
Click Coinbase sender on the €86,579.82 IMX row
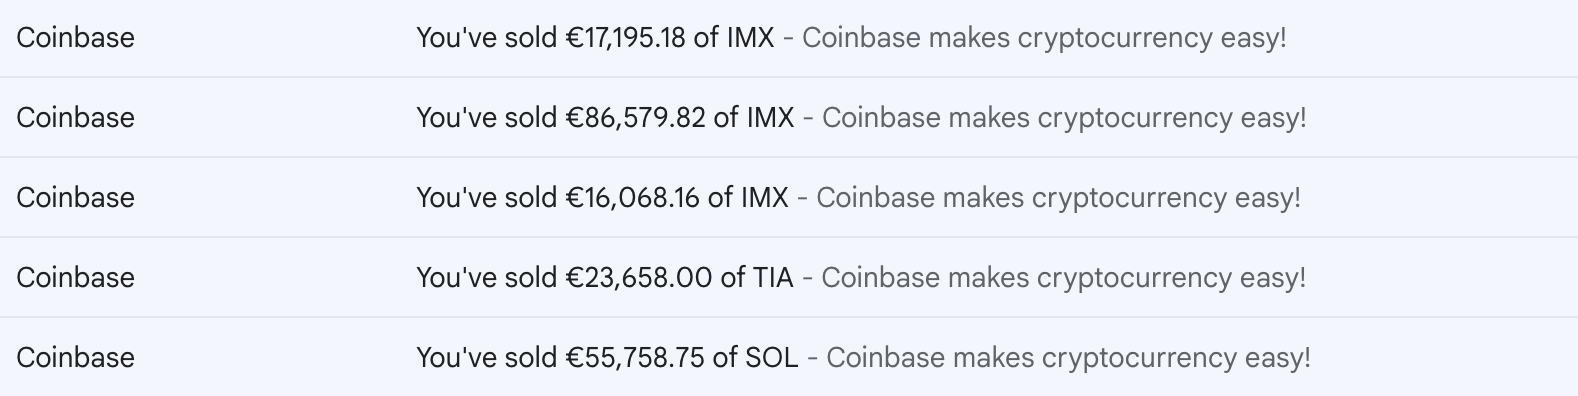click(75, 118)
